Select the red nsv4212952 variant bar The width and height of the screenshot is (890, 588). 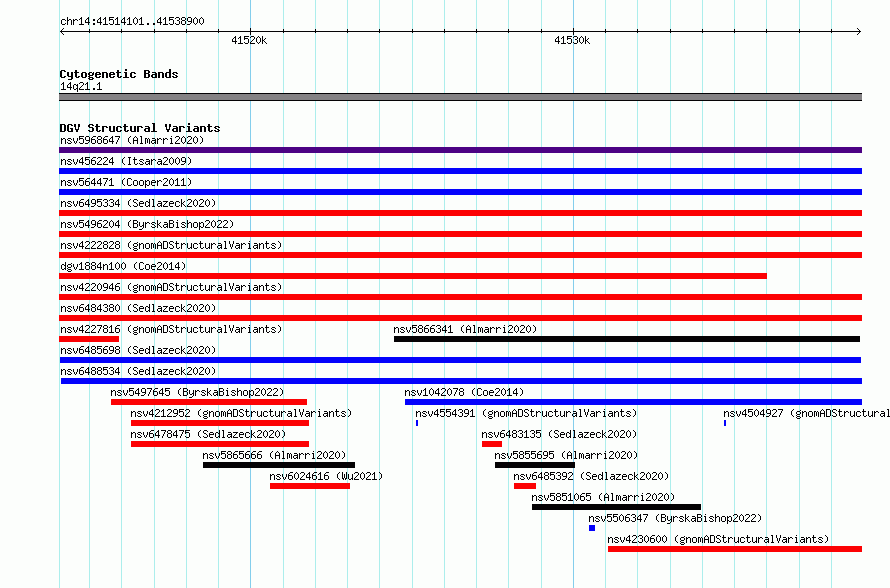[x=220, y=423]
